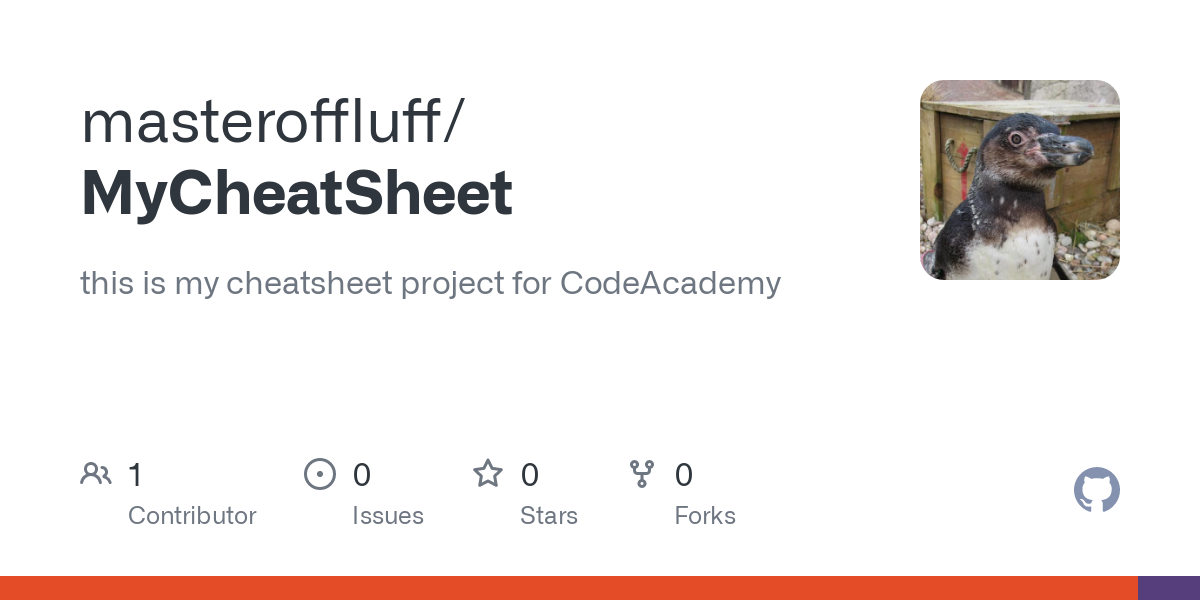Click the Contributor label
The height and width of the screenshot is (600, 1200).
[192, 516]
